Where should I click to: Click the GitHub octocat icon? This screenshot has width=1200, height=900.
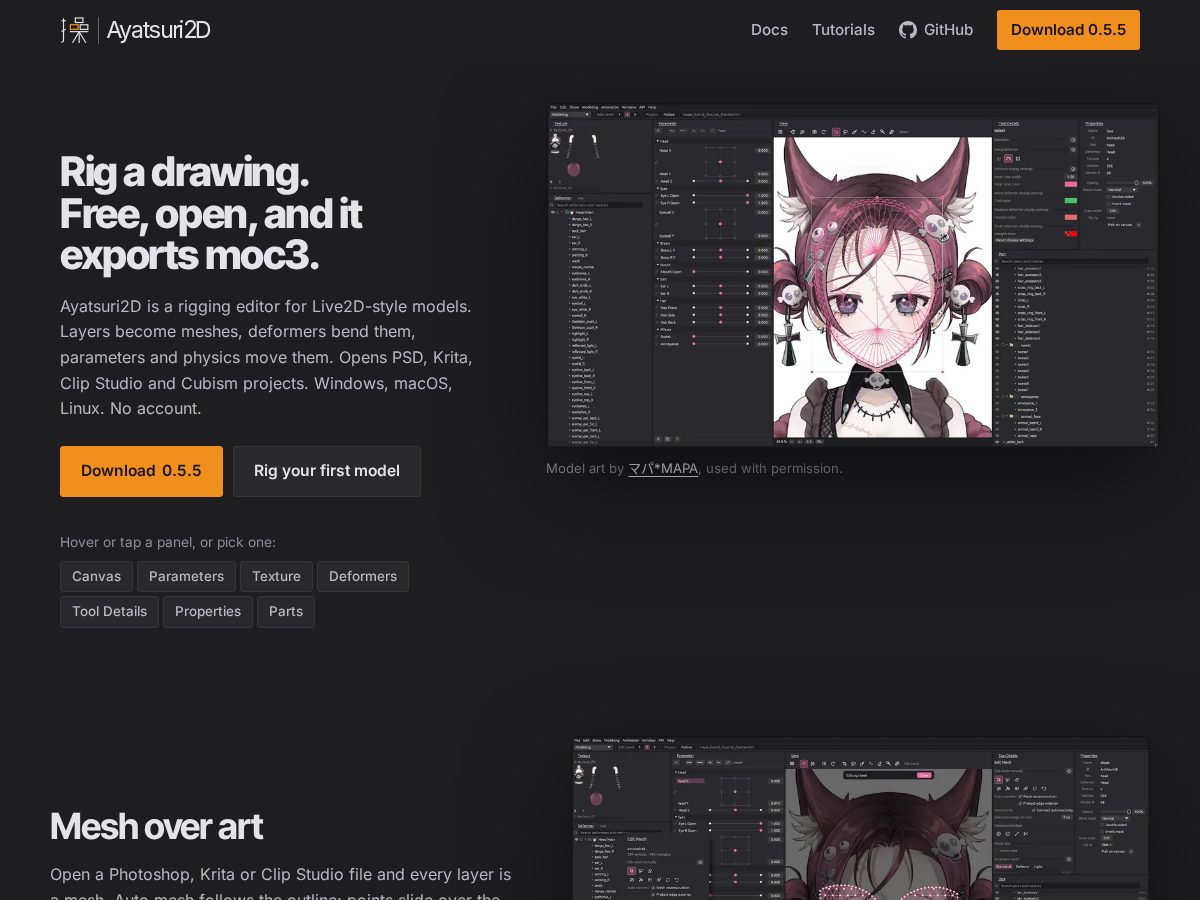point(908,30)
